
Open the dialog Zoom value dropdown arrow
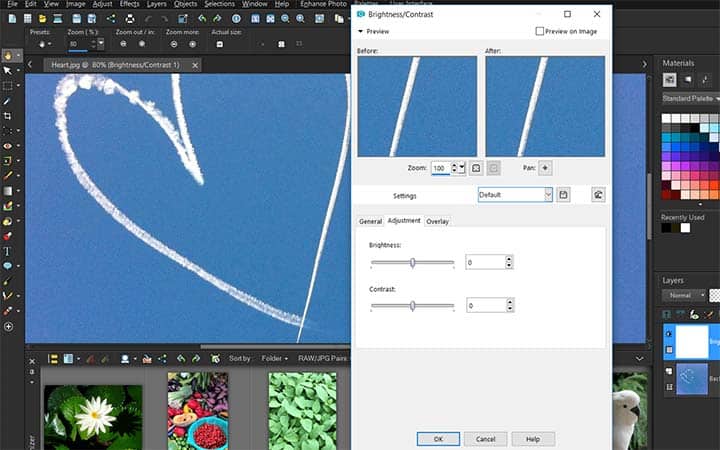pos(461,169)
